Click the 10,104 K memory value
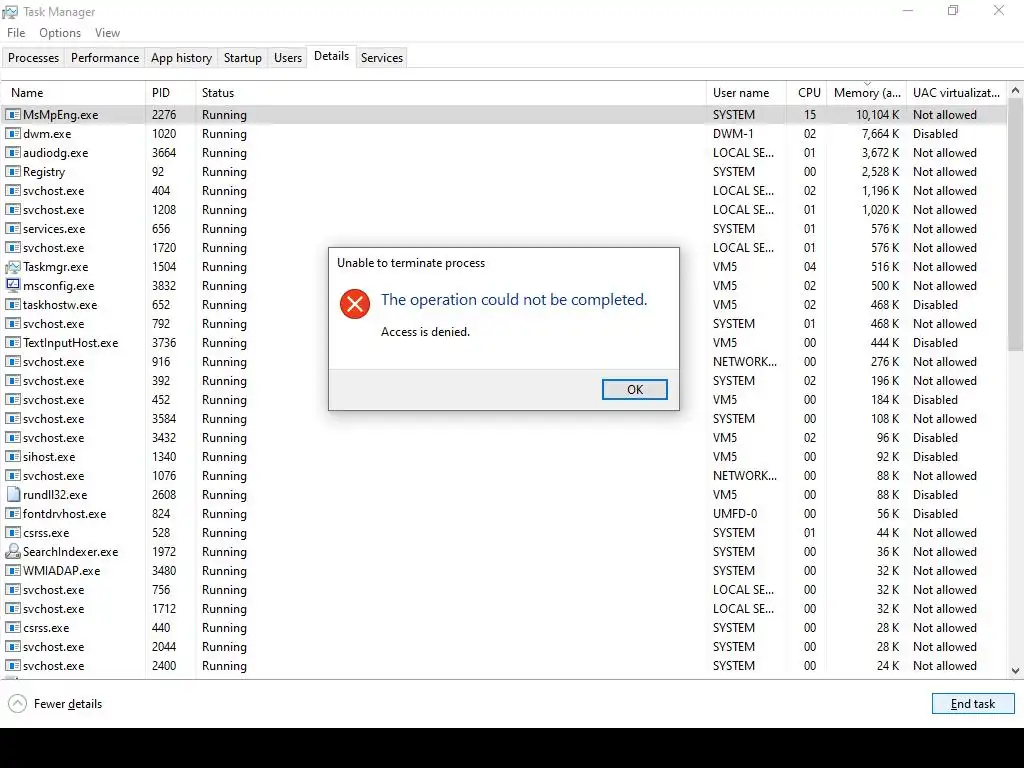Screen dimensions: 1024x768 point(877,115)
